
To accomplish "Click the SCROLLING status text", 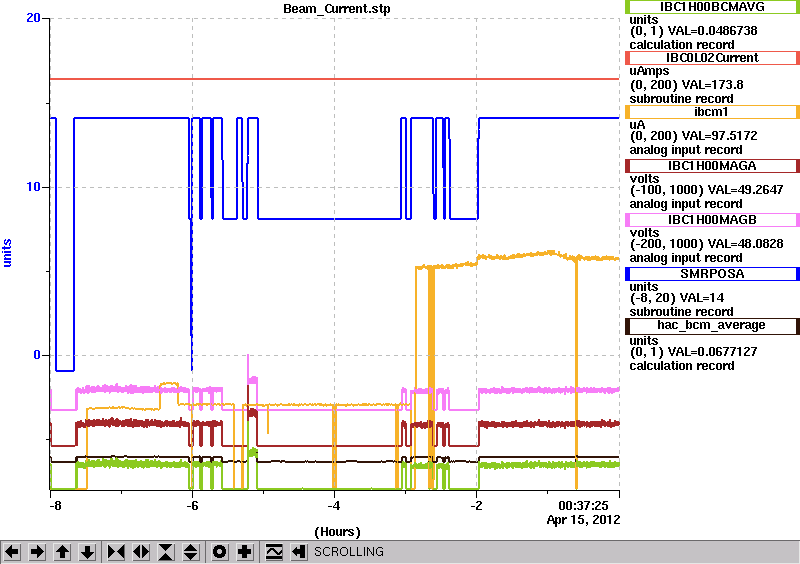I will click(x=349, y=552).
